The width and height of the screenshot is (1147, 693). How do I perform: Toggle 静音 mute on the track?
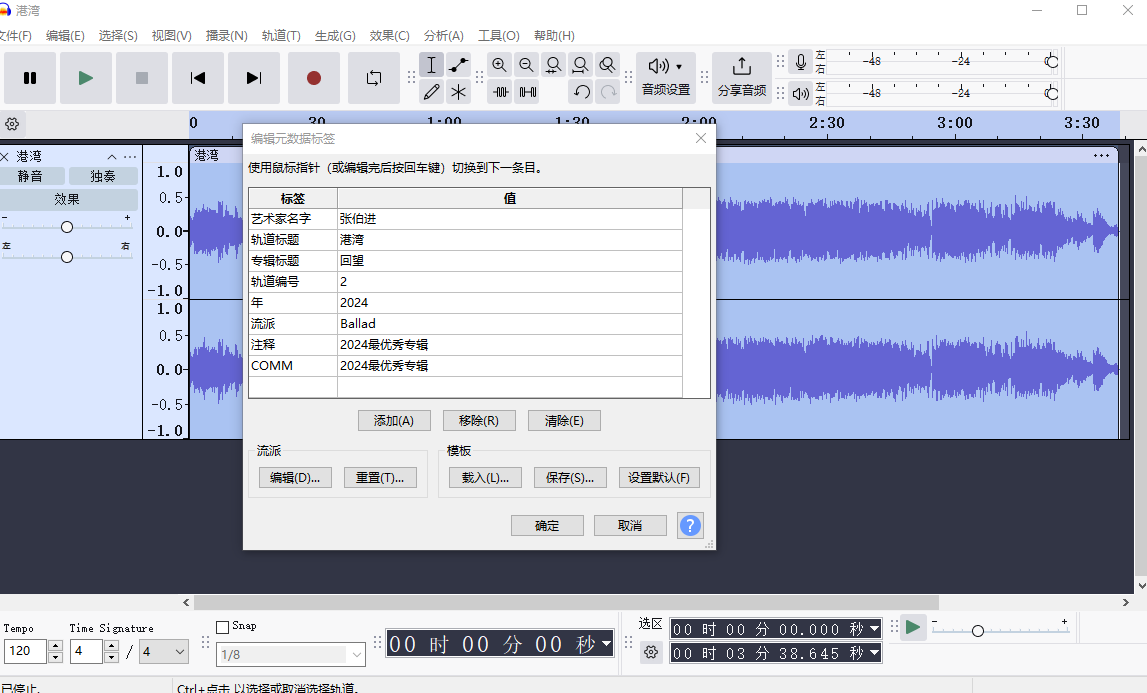pyautogui.click(x=31, y=176)
